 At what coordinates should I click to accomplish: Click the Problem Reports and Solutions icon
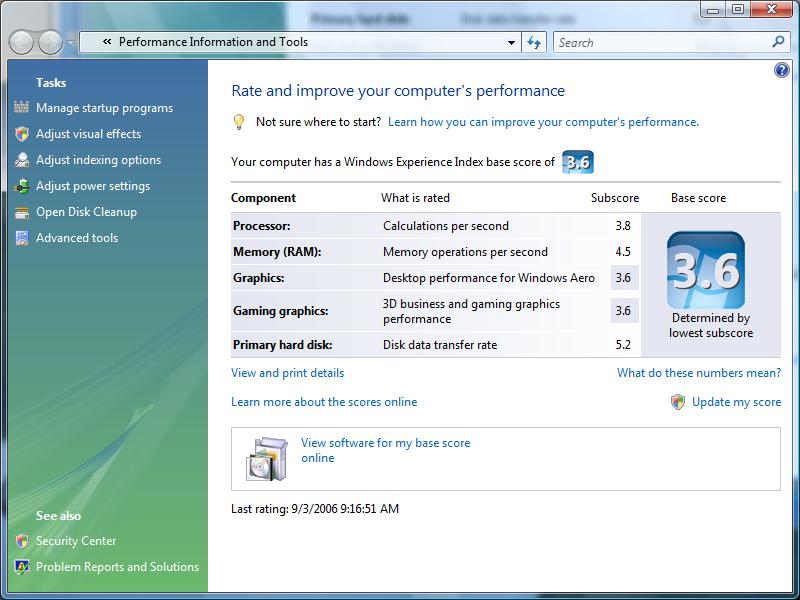coord(21,567)
